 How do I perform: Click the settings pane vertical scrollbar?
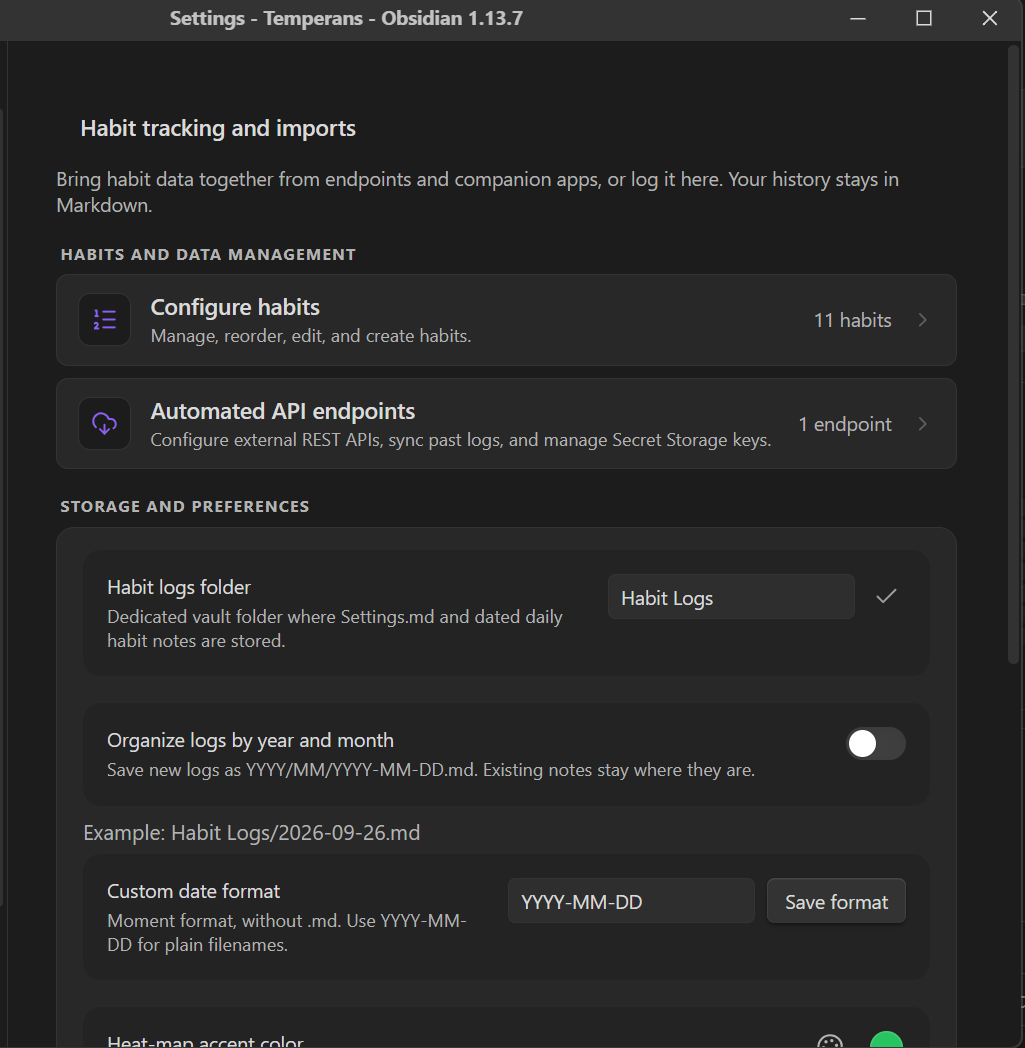pos(1014,354)
